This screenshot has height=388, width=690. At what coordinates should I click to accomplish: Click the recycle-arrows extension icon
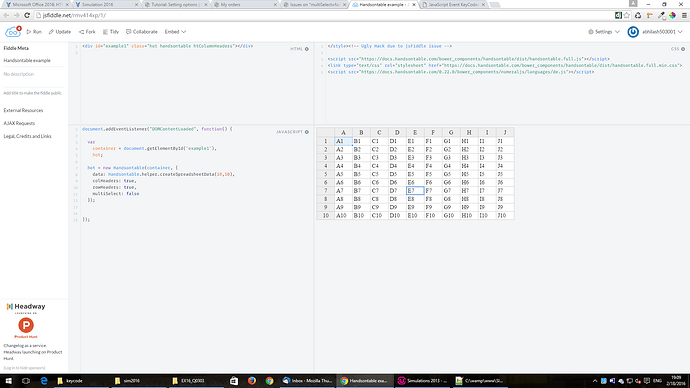point(638,15)
